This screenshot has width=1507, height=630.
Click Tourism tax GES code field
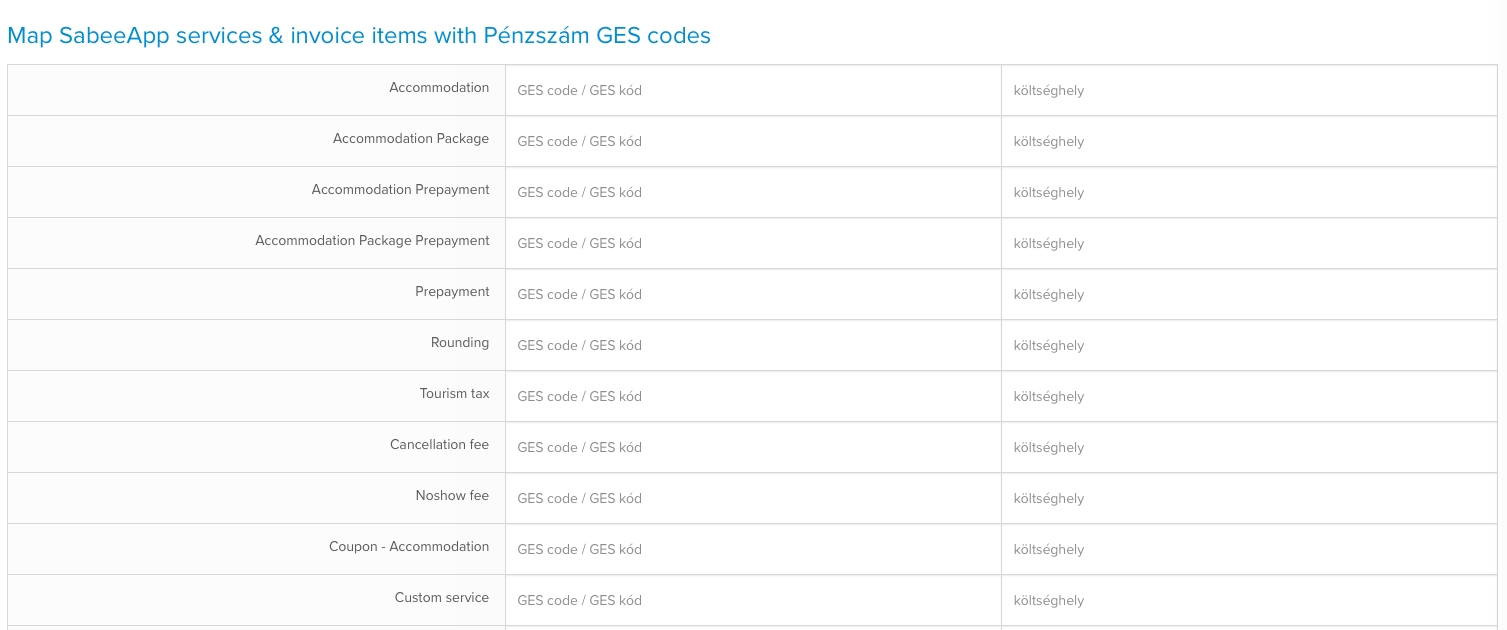tap(753, 397)
